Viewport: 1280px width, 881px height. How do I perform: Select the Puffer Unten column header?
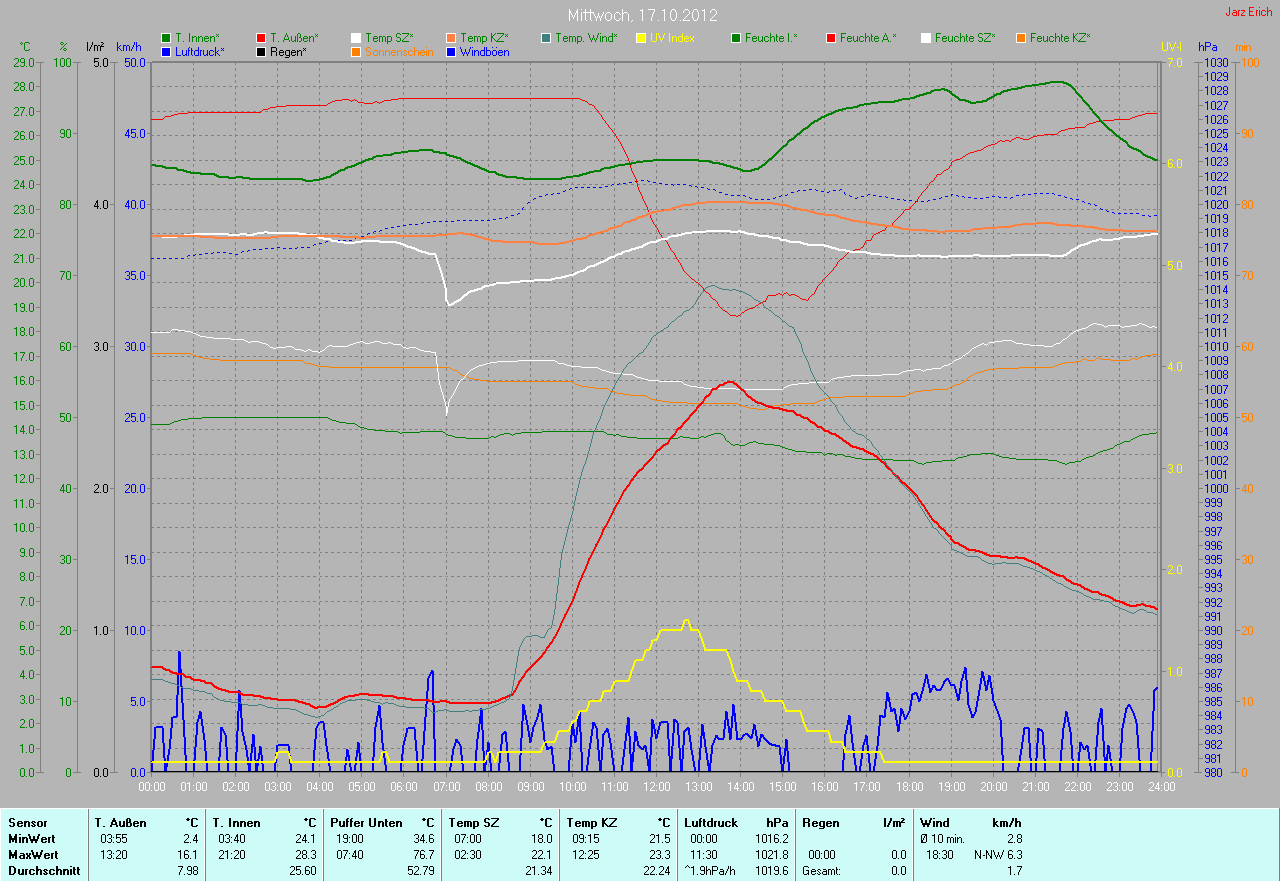click(366, 822)
